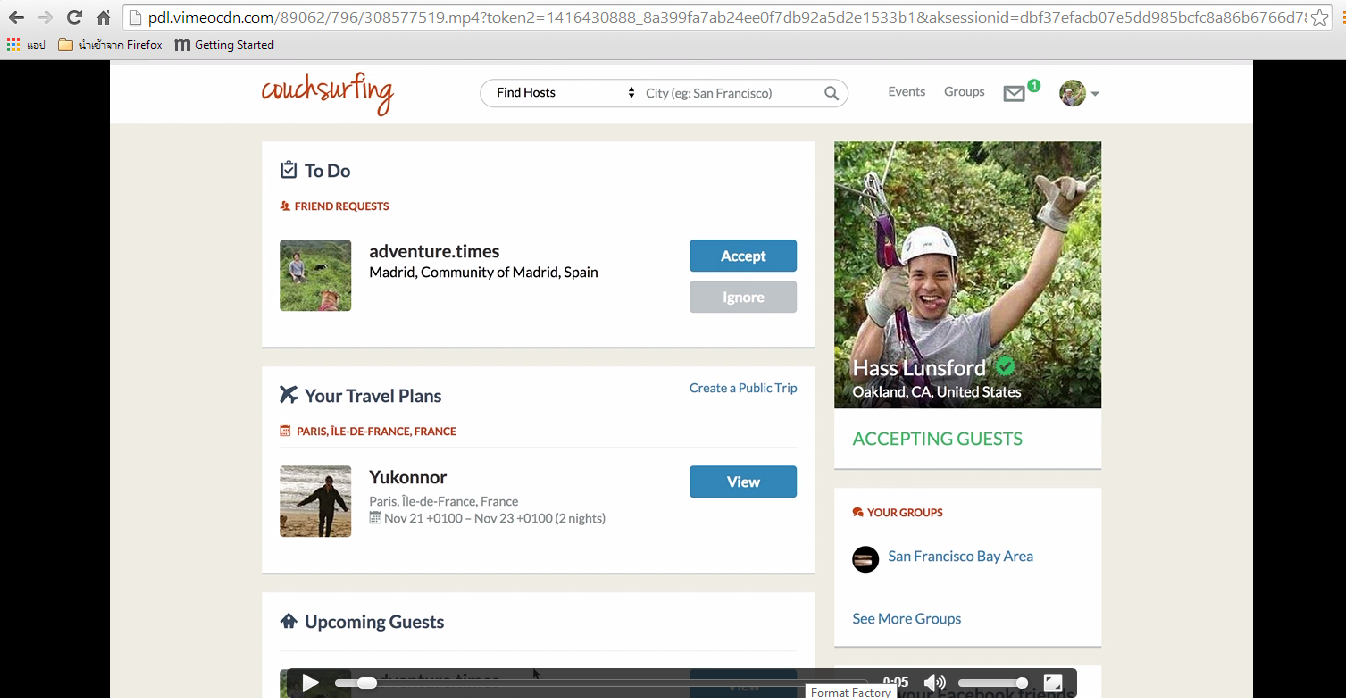Click the search magnifier icon

point(831,93)
